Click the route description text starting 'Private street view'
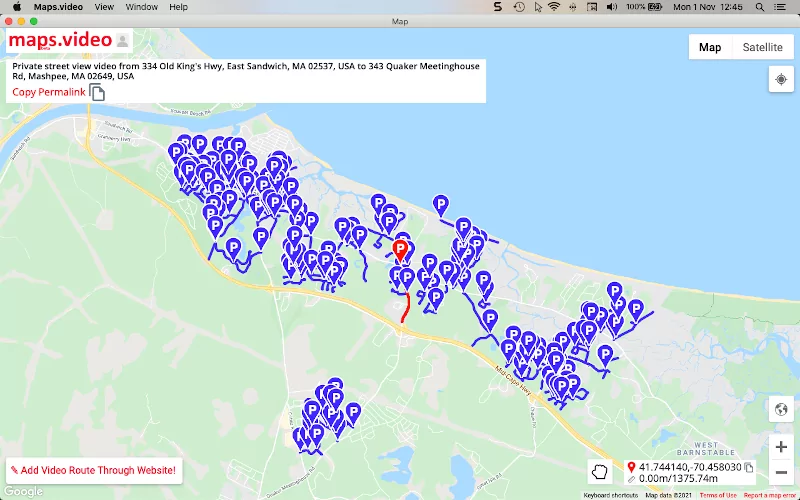The width and height of the screenshot is (800, 500). coord(246,71)
